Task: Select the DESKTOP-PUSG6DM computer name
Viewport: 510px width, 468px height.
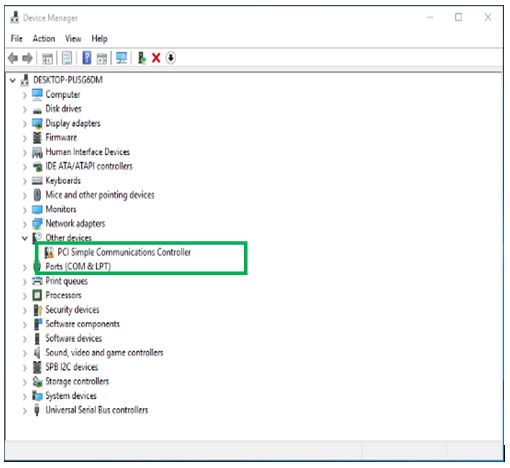Action: click(x=68, y=80)
